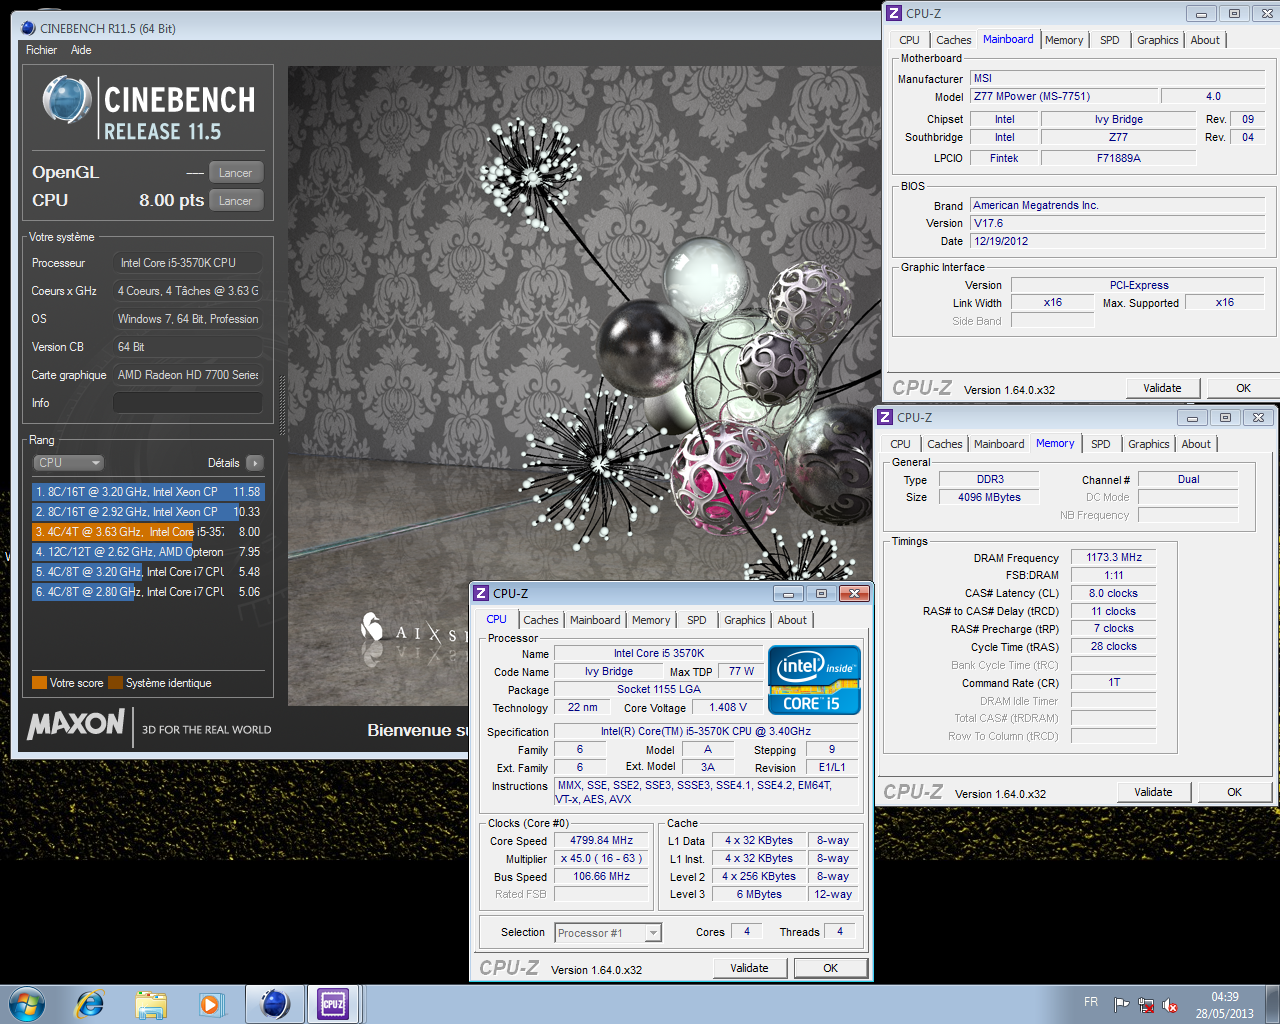Screen dimensions: 1280x1024
Task: Select About tab in Mainboard CPU-Z window
Action: pyautogui.click(x=1205, y=40)
